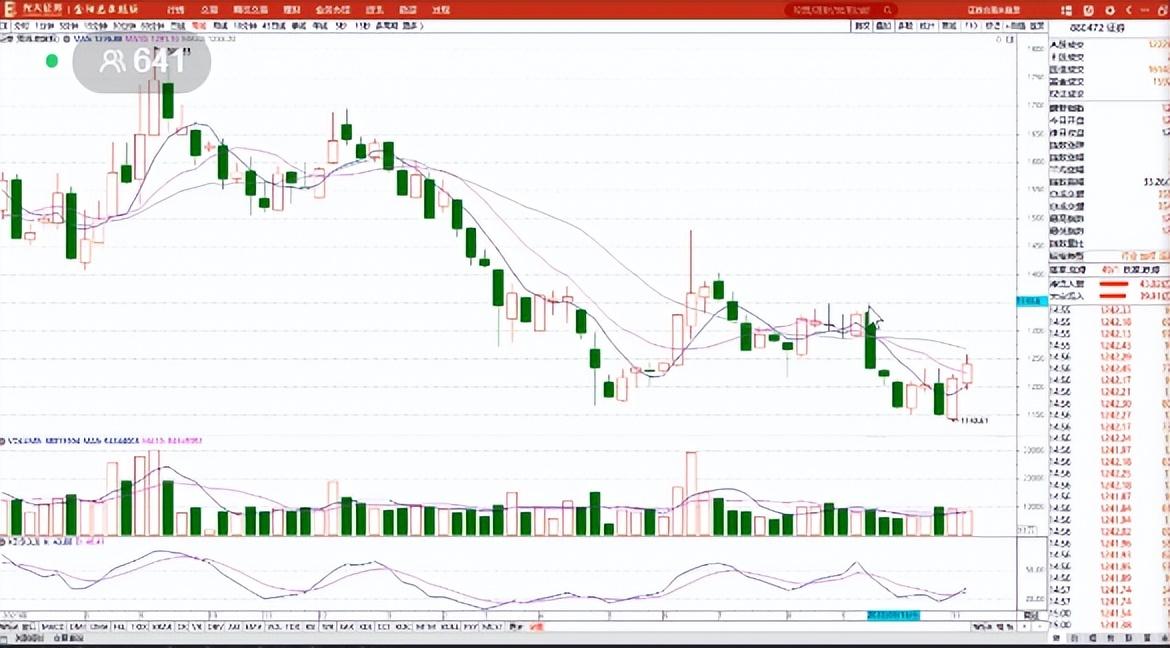The height and width of the screenshot is (648, 1170).
Task: Open the 资讯 menu in the top bar
Action: point(375,10)
